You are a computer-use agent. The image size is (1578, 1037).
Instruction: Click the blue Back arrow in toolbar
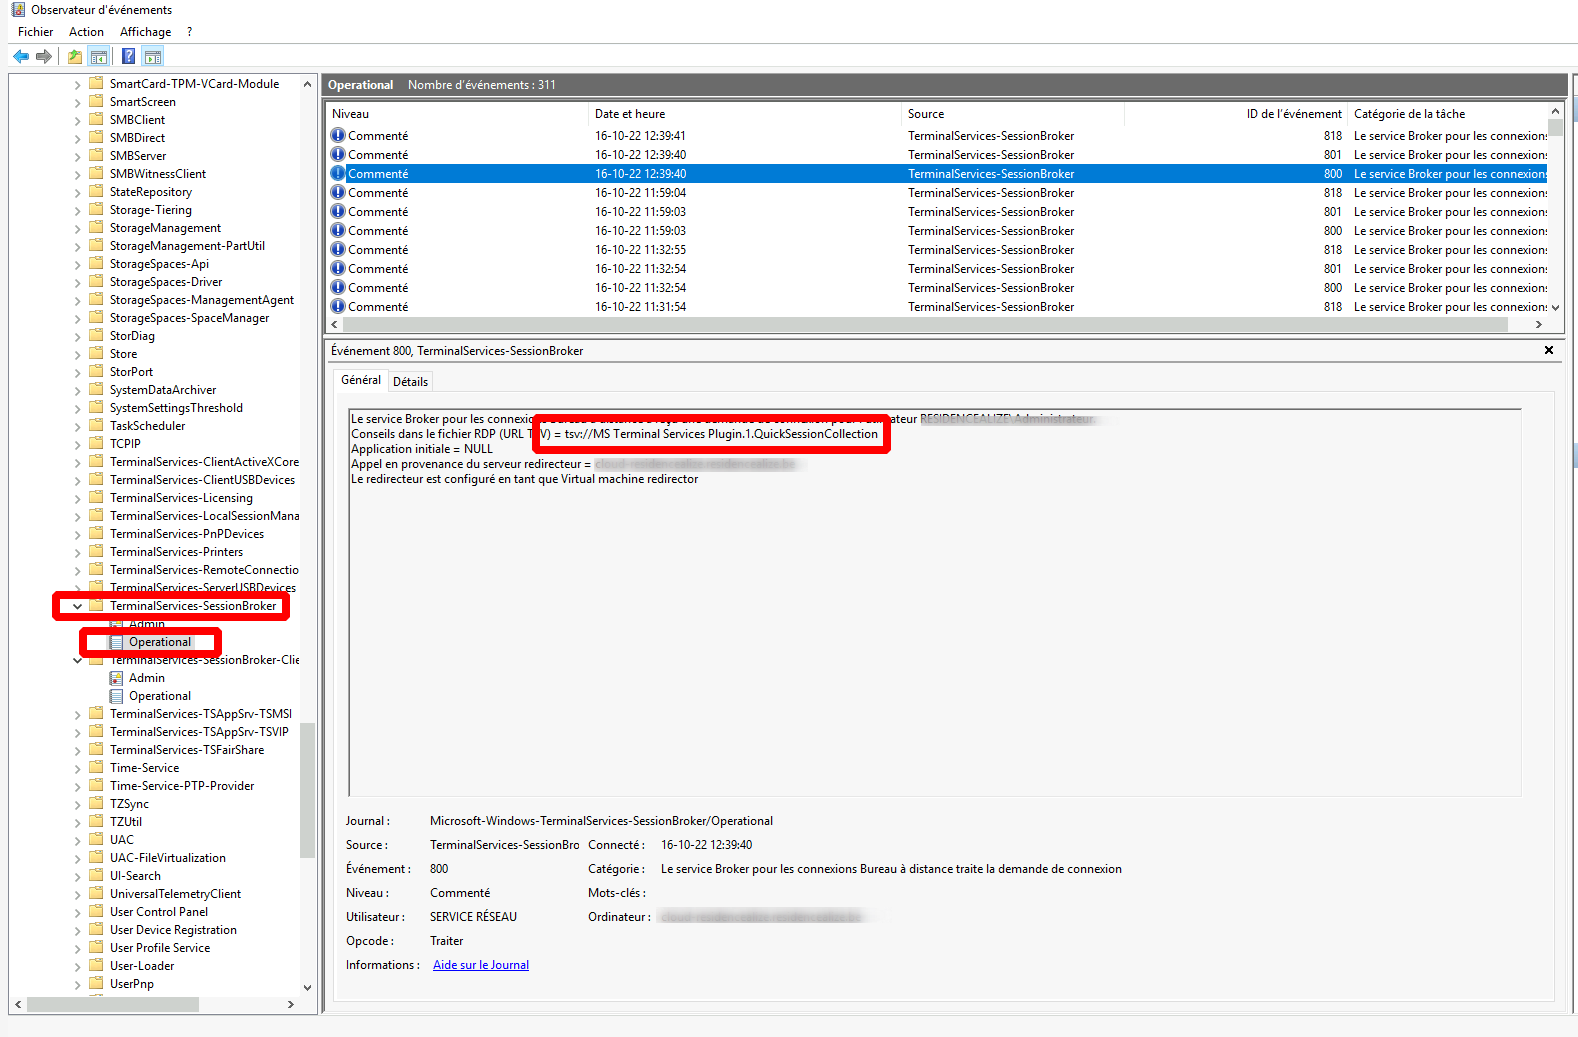[21, 57]
